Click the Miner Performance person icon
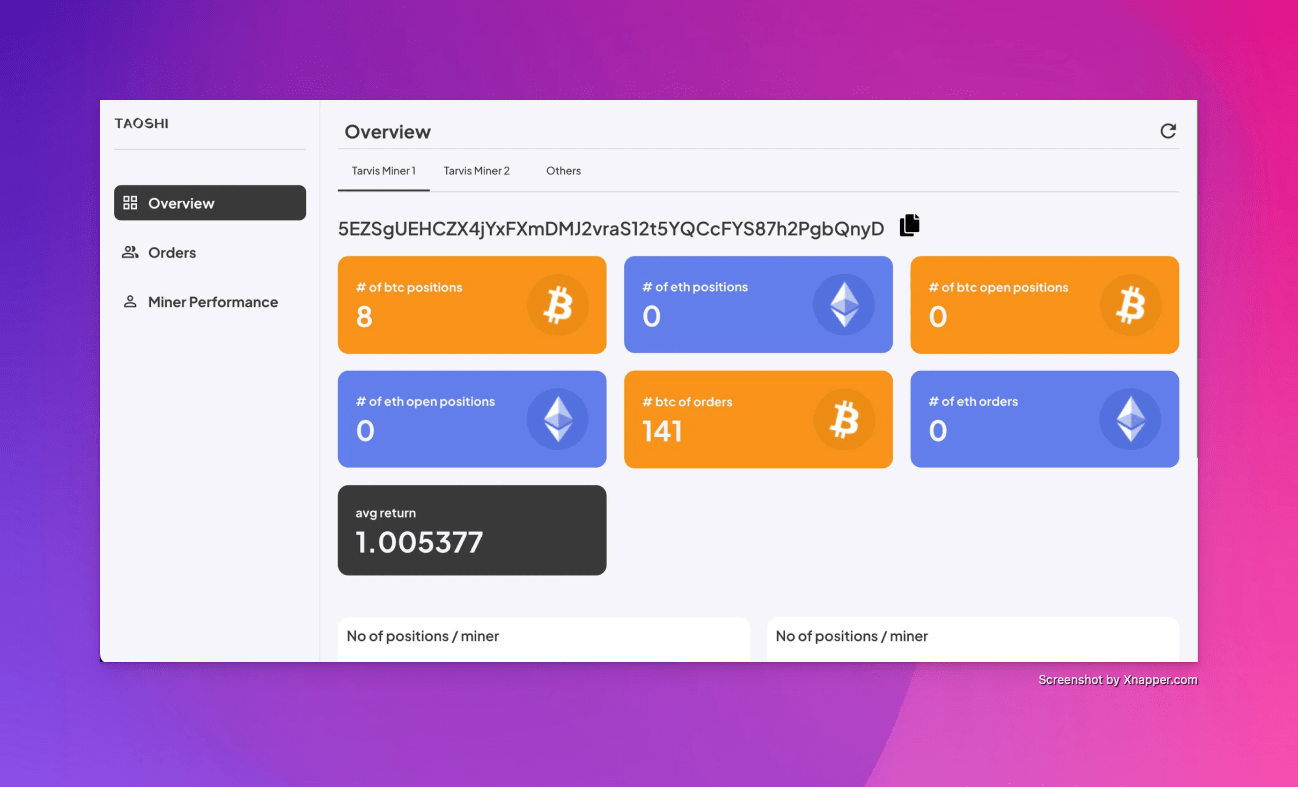The width and height of the screenshot is (1298, 787). tap(130, 301)
